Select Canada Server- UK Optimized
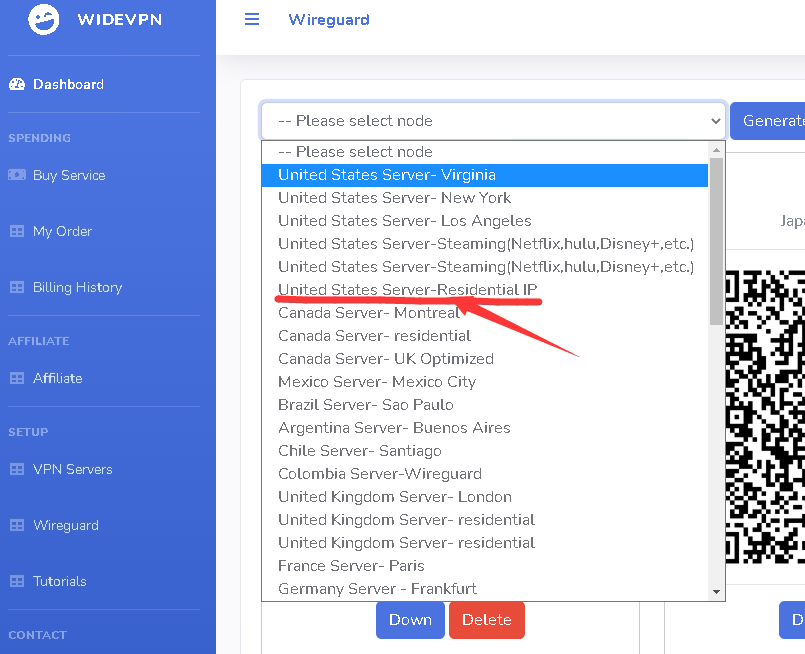Viewport: 805px width, 654px height. pos(485,359)
